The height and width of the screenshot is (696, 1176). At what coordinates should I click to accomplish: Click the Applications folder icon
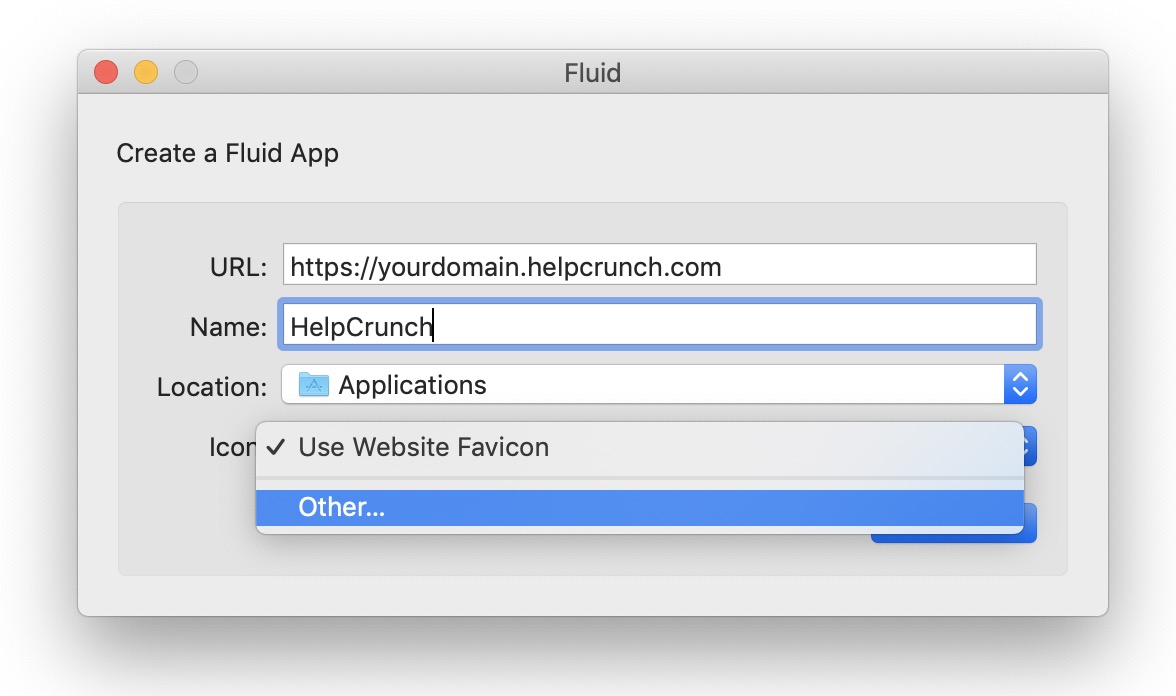coord(314,385)
